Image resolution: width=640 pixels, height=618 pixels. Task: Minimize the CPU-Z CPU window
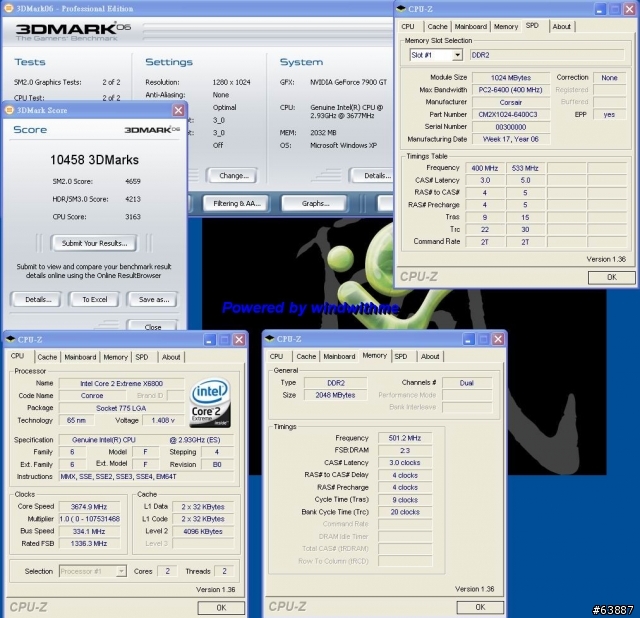[x=209, y=340]
